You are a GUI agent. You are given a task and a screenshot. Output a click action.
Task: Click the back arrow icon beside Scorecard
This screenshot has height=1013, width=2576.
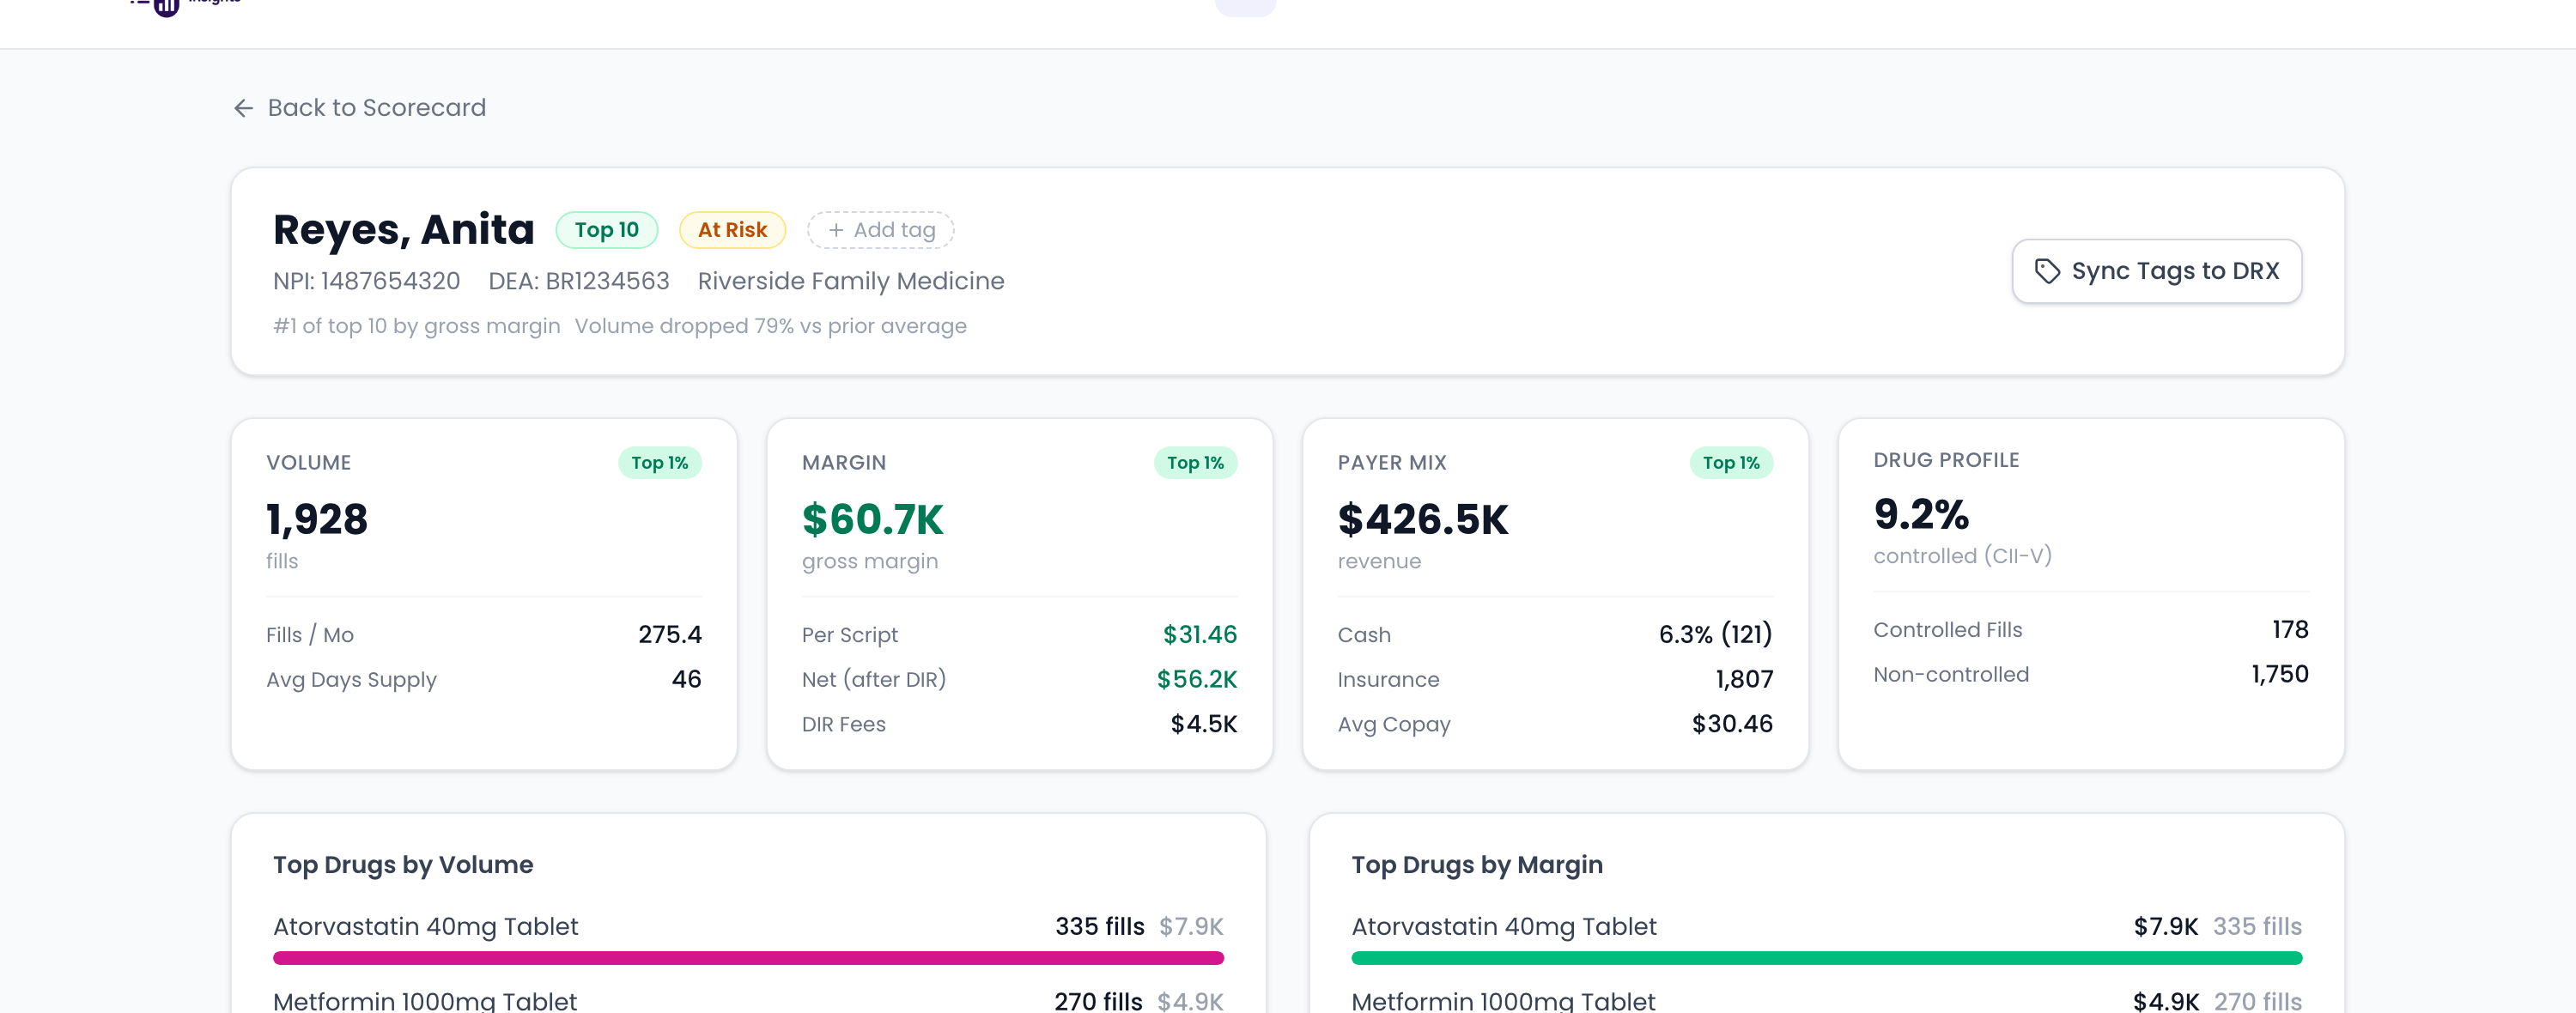(x=243, y=108)
